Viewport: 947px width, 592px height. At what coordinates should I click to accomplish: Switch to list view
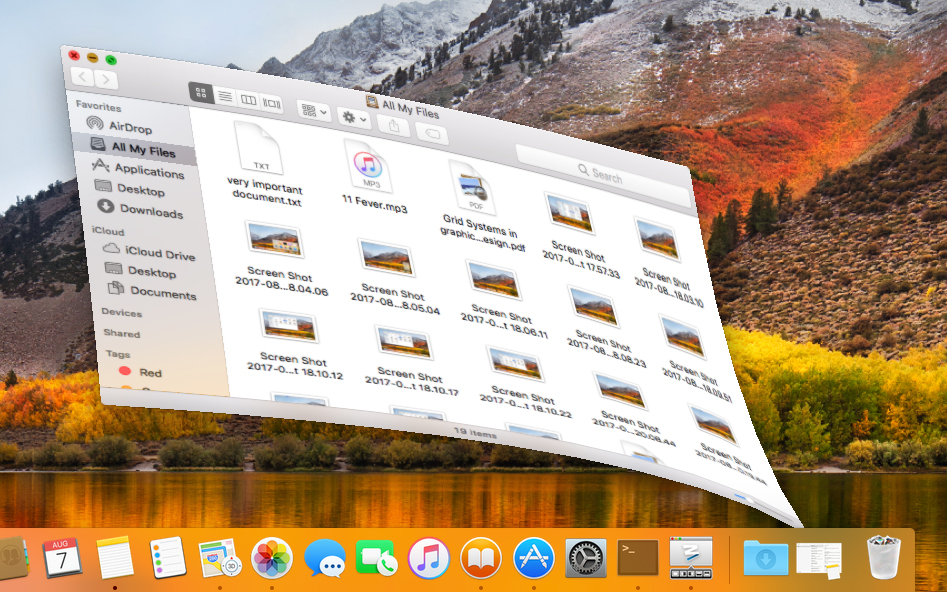pyautogui.click(x=224, y=95)
